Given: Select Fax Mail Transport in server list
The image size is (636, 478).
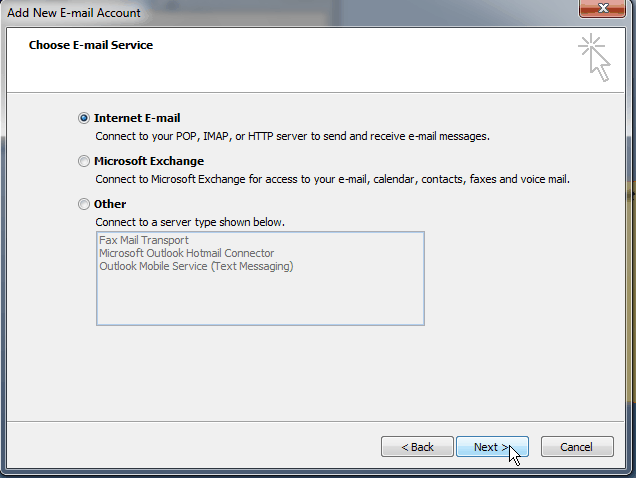Looking at the screenshot, I should (144, 240).
